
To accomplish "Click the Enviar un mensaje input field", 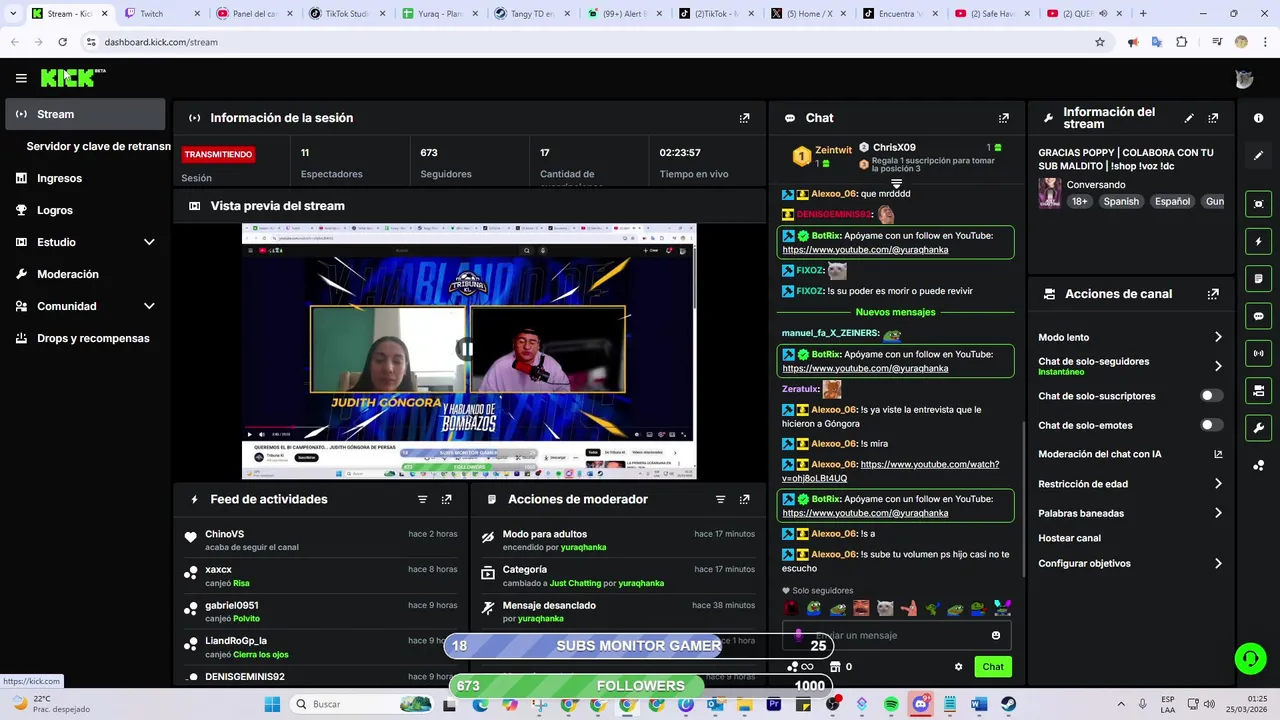I will pos(895,635).
